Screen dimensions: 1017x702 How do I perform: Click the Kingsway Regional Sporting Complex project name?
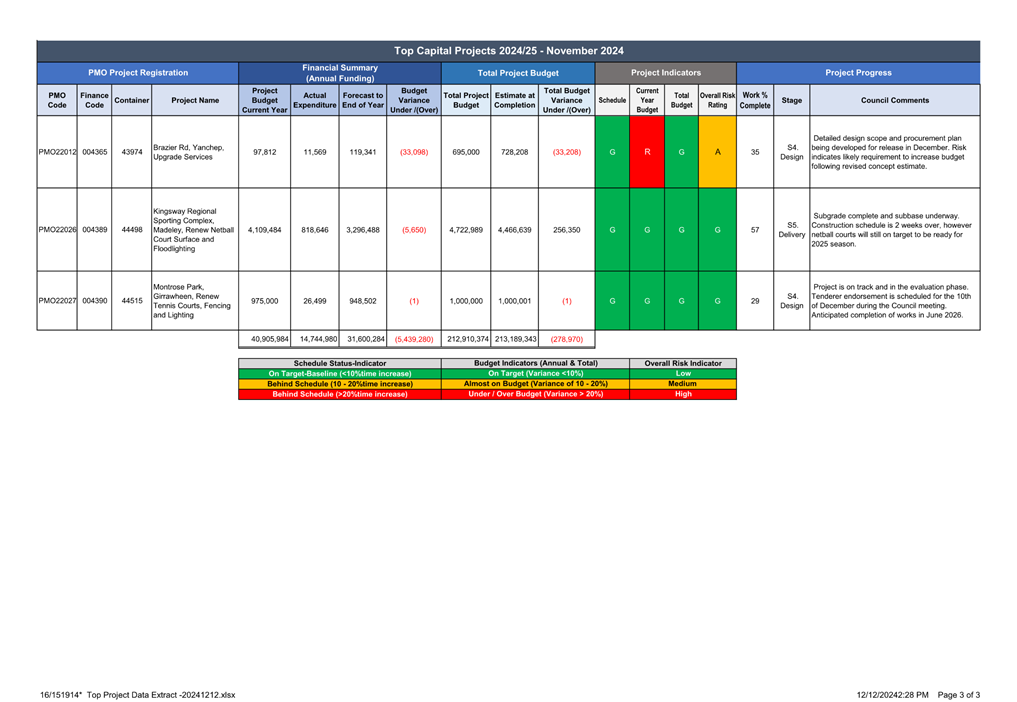tap(193, 229)
